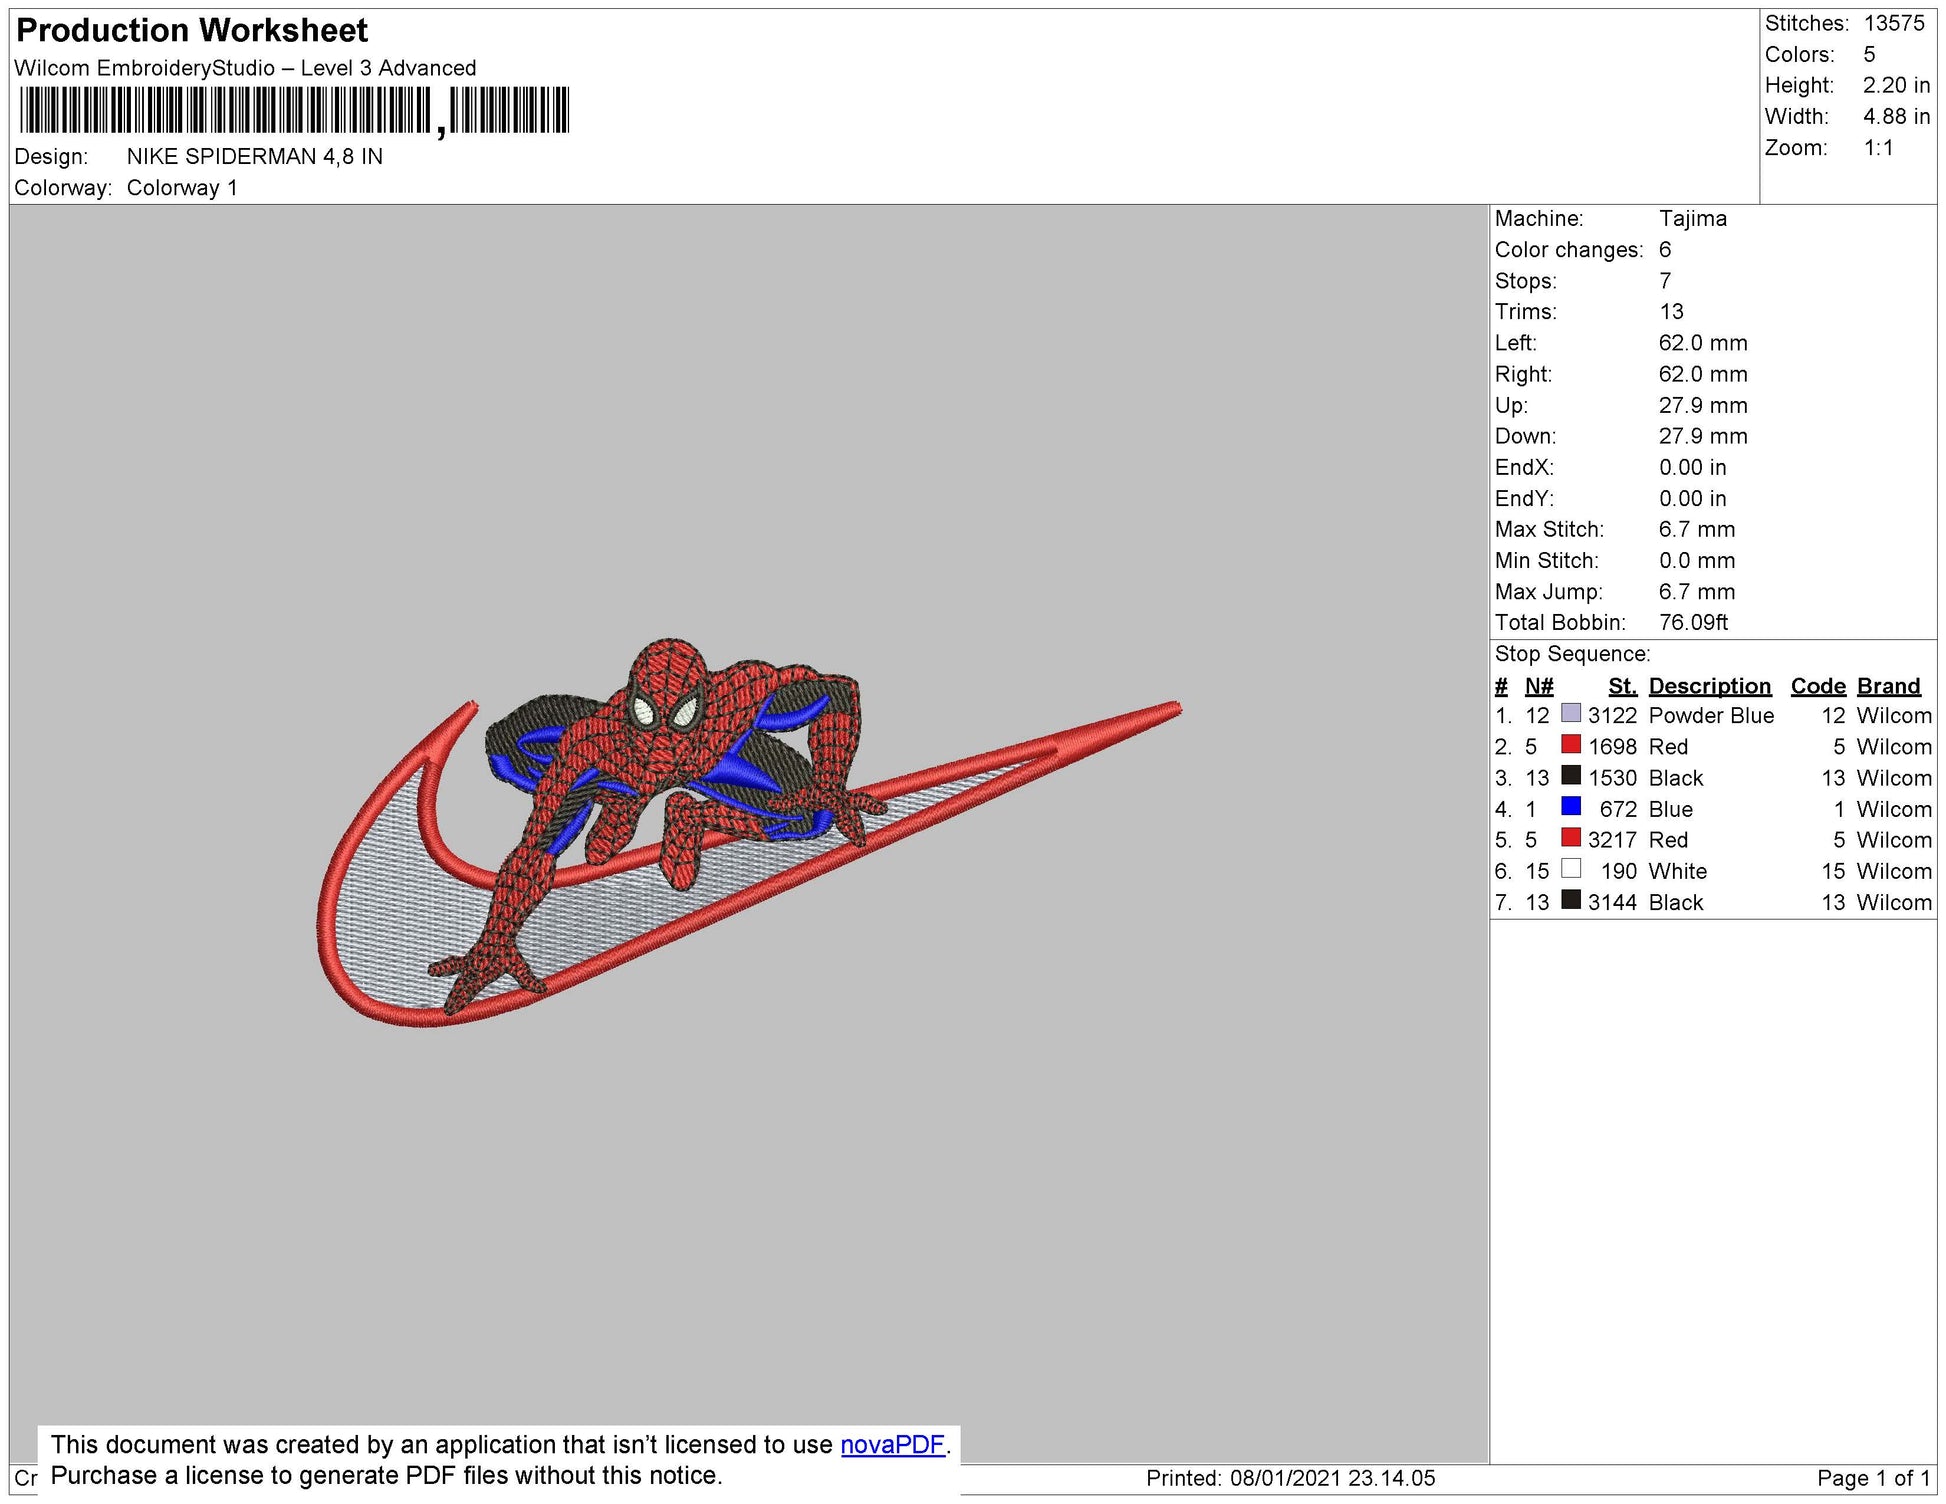Click the 'St.' column header
1946x1504 pixels.
click(x=1622, y=686)
